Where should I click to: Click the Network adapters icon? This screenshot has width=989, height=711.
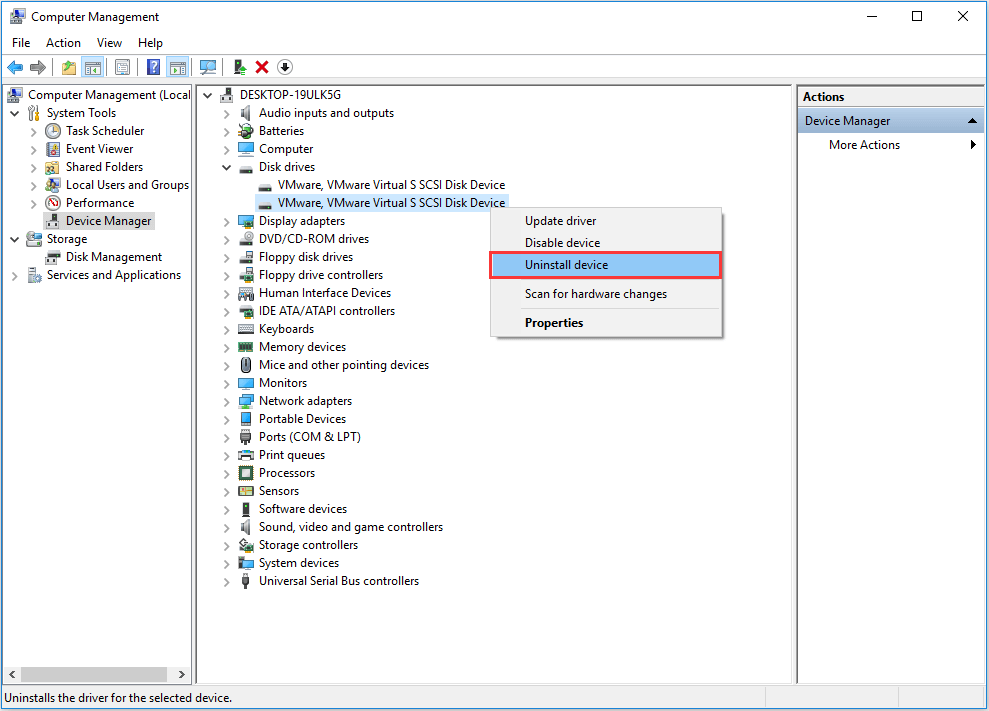(x=245, y=401)
